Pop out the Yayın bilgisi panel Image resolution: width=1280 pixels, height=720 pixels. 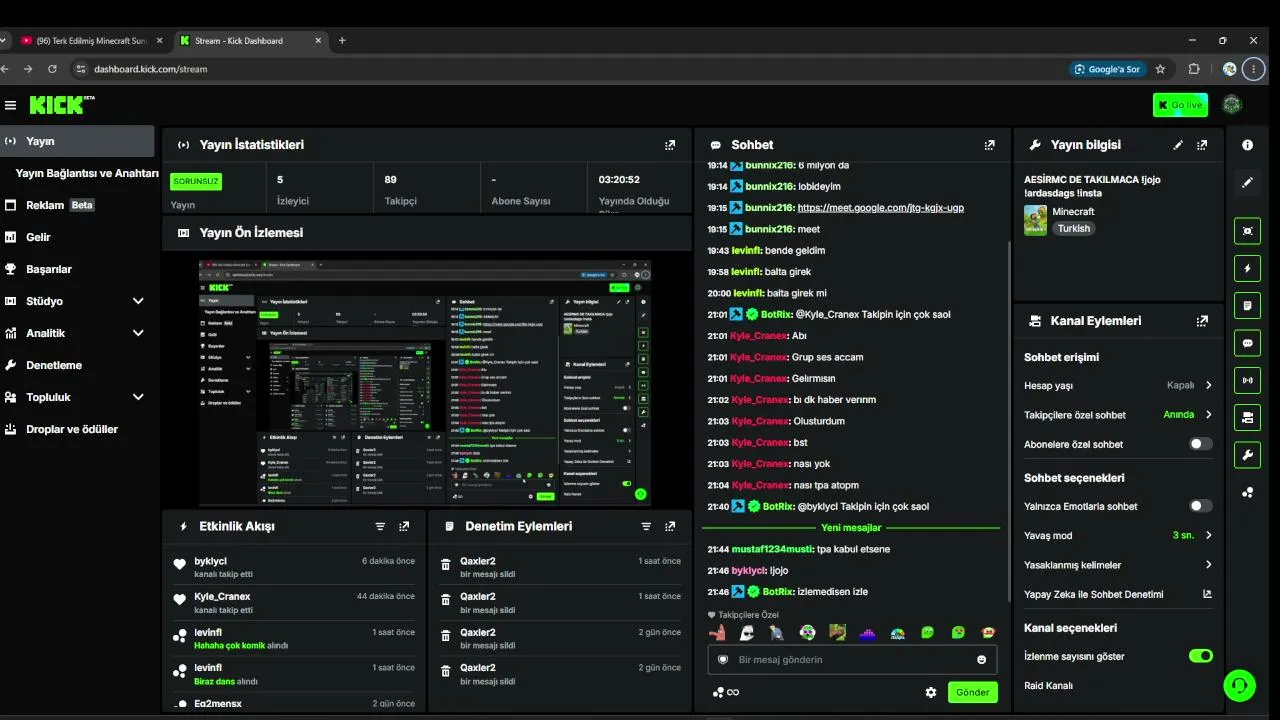(1202, 145)
